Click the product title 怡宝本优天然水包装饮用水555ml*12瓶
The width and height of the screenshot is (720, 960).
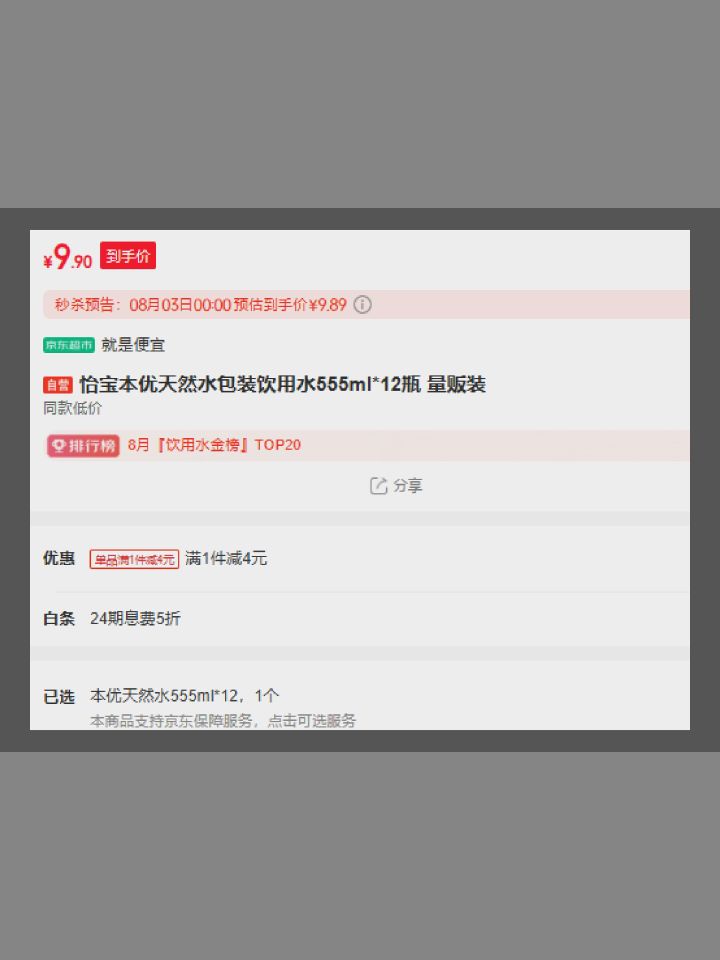(250, 384)
